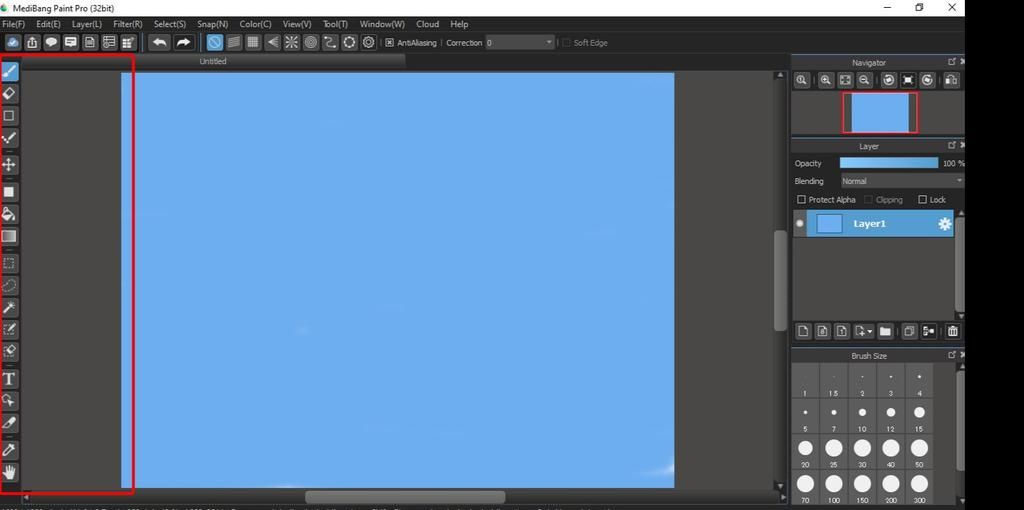The image size is (1024, 510).
Task: Select brush size 300
Action: [x=920, y=489]
